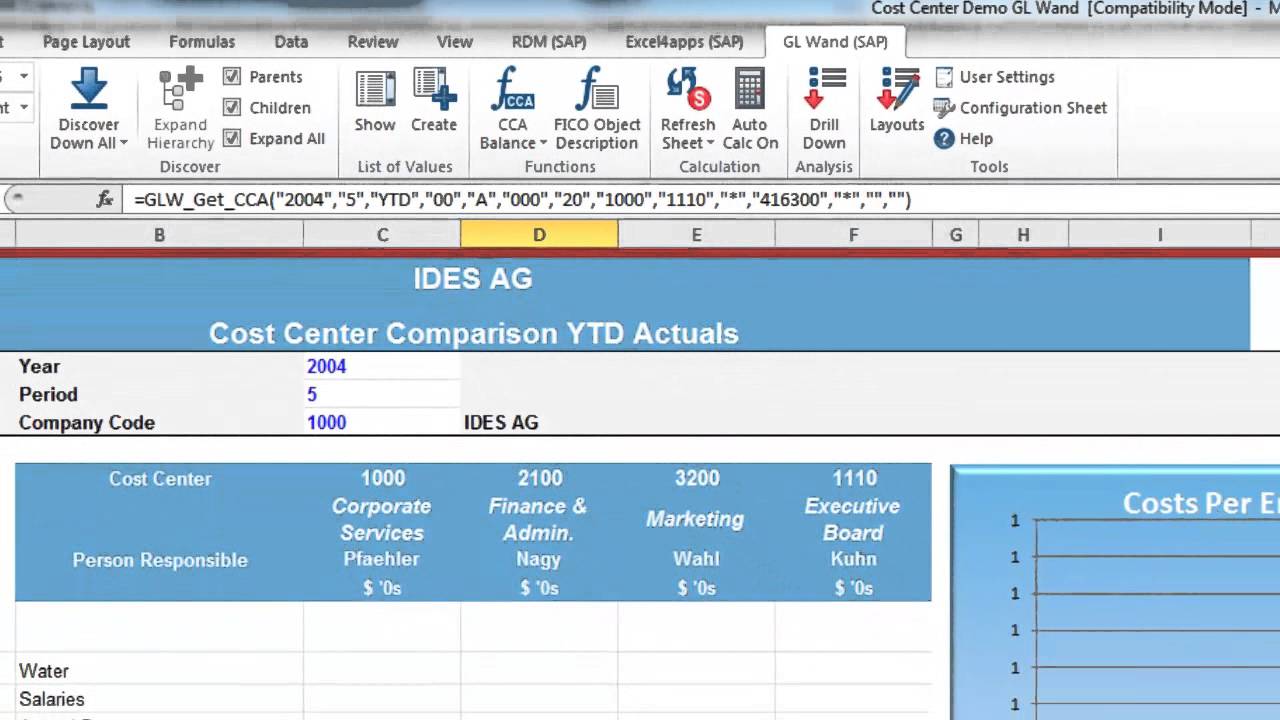The width and height of the screenshot is (1280, 720).
Task: Click the Nagy name cell
Action: click(539, 559)
